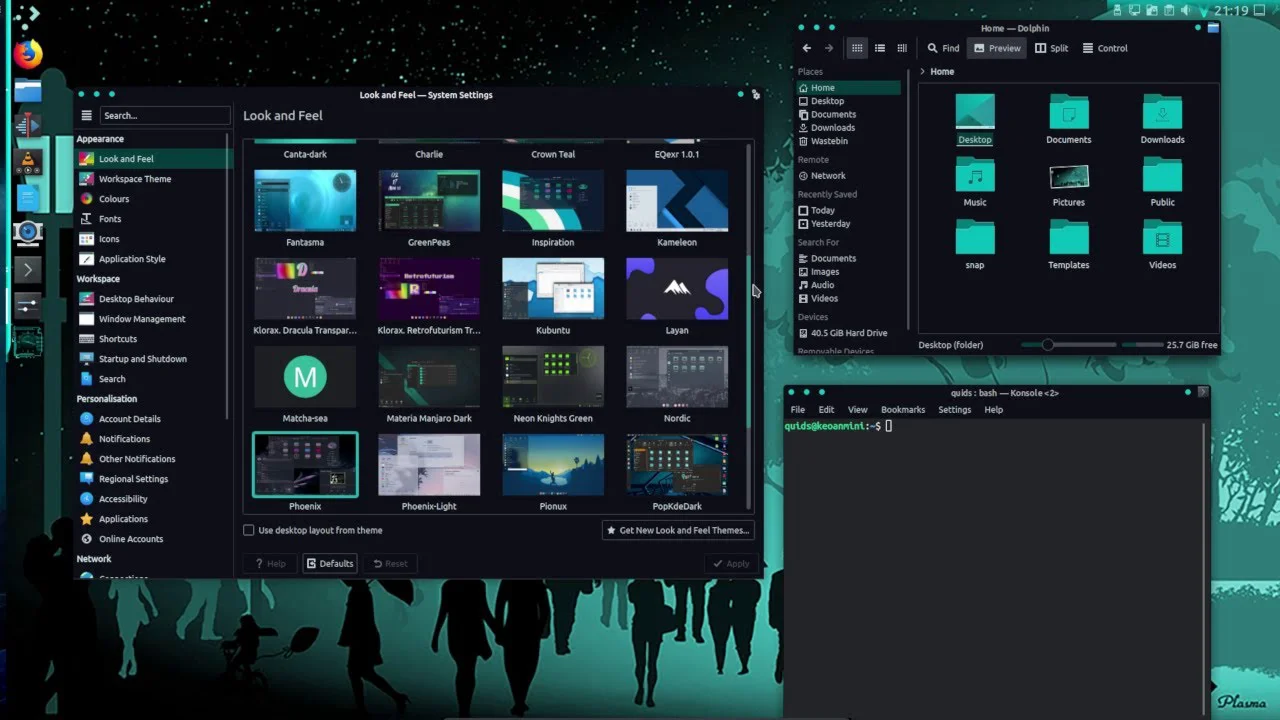Click the Defaults button
The width and height of the screenshot is (1280, 720).
click(x=330, y=563)
